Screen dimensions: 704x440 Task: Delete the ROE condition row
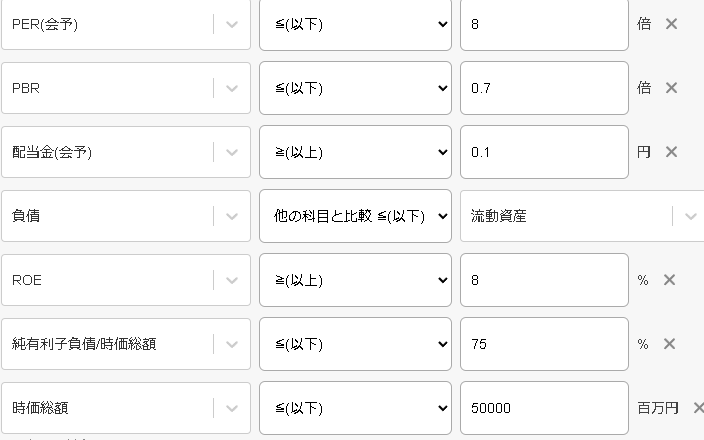click(x=671, y=280)
